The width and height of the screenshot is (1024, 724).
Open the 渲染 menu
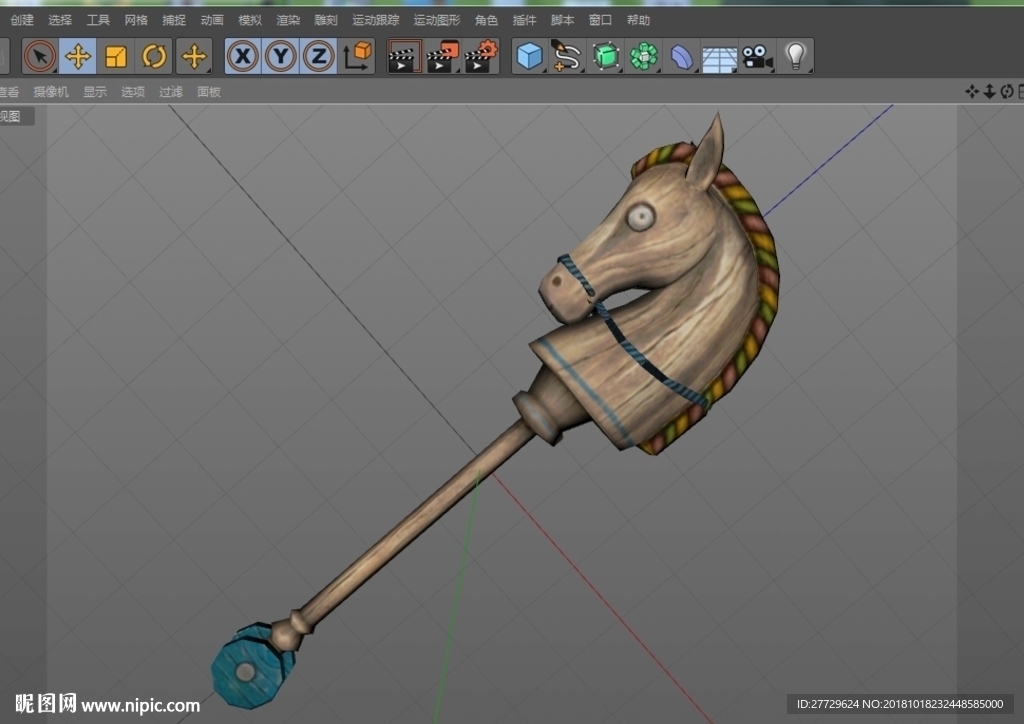tap(287, 20)
